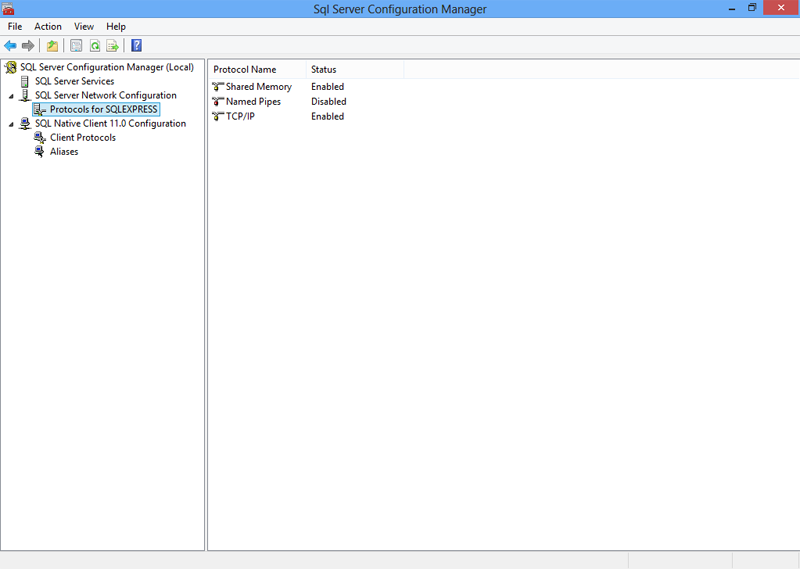Click the SQL Server Network Configuration icon
Screen dimensions: 800x569
tap(24, 95)
